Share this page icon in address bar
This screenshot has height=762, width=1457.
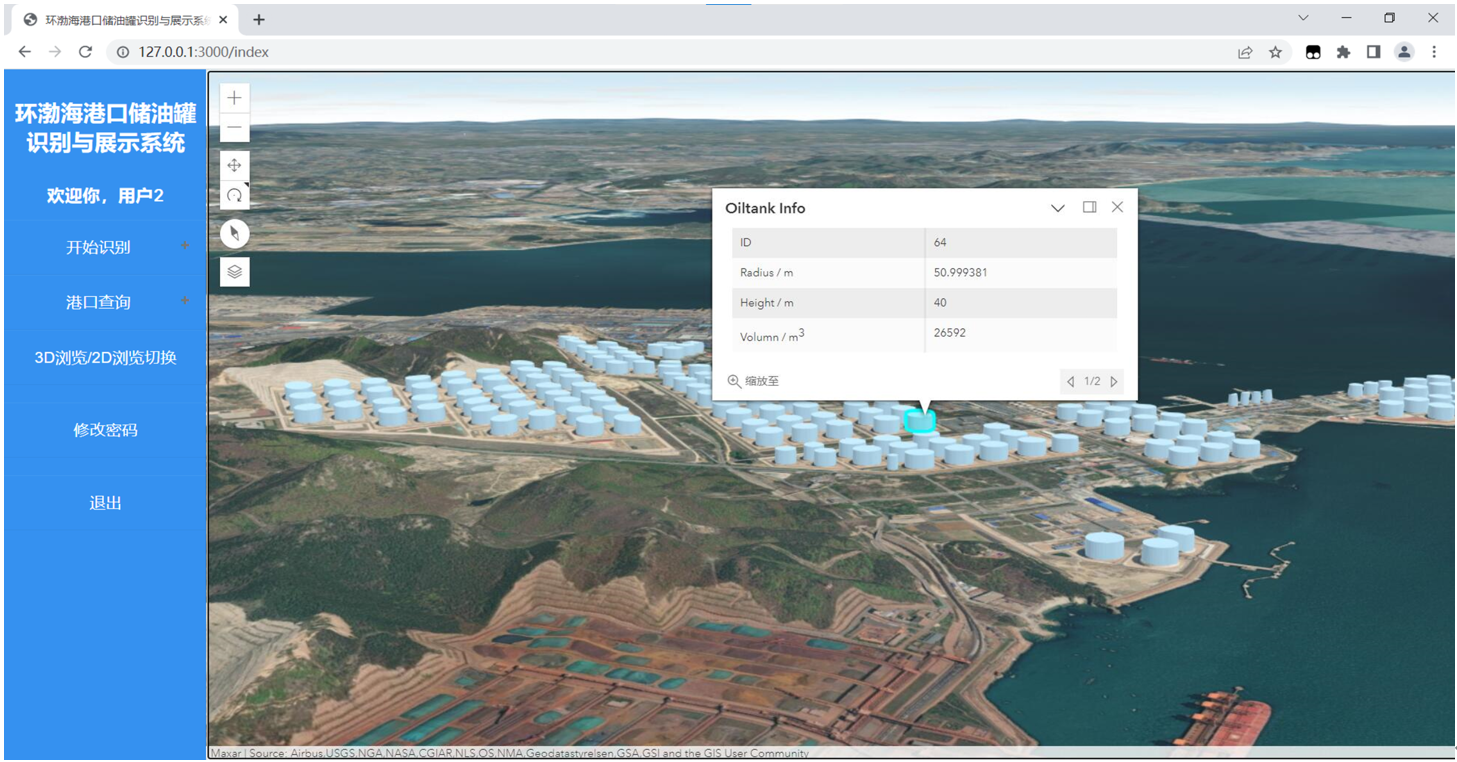[x=1245, y=52]
